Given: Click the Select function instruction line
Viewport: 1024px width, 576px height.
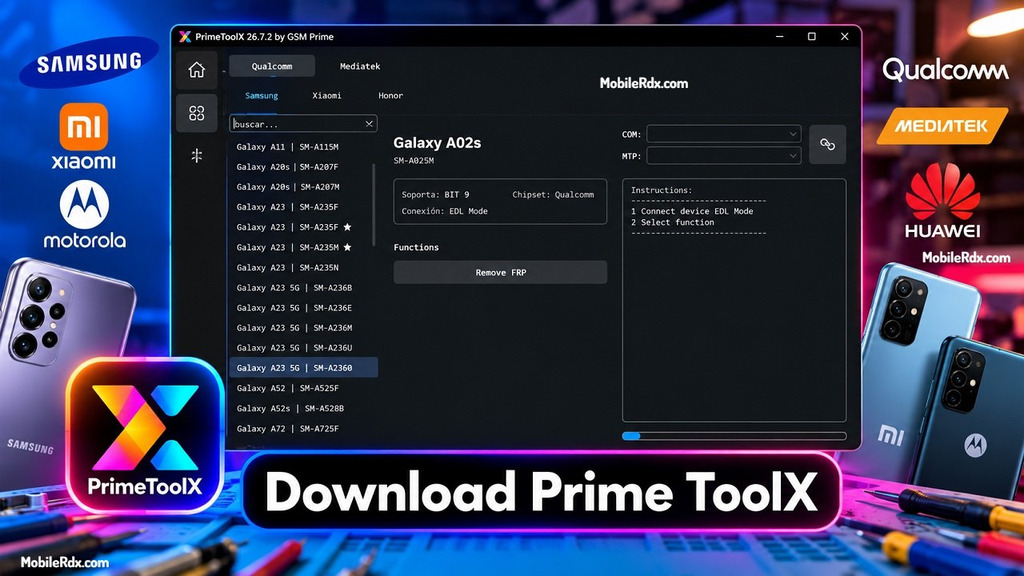Looking at the screenshot, I should tap(673, 222).
